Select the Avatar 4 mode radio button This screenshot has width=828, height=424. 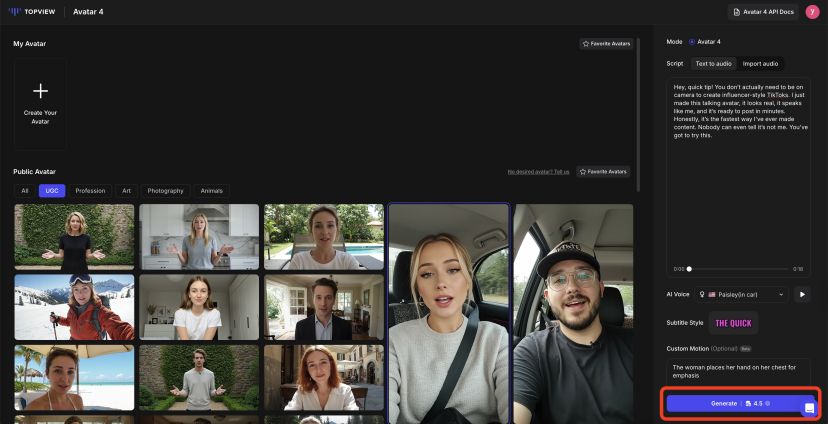[692, 42]
